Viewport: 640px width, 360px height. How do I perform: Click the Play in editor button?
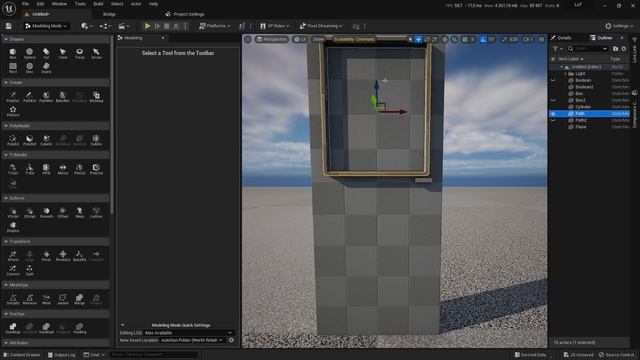[x=147, y=26]
